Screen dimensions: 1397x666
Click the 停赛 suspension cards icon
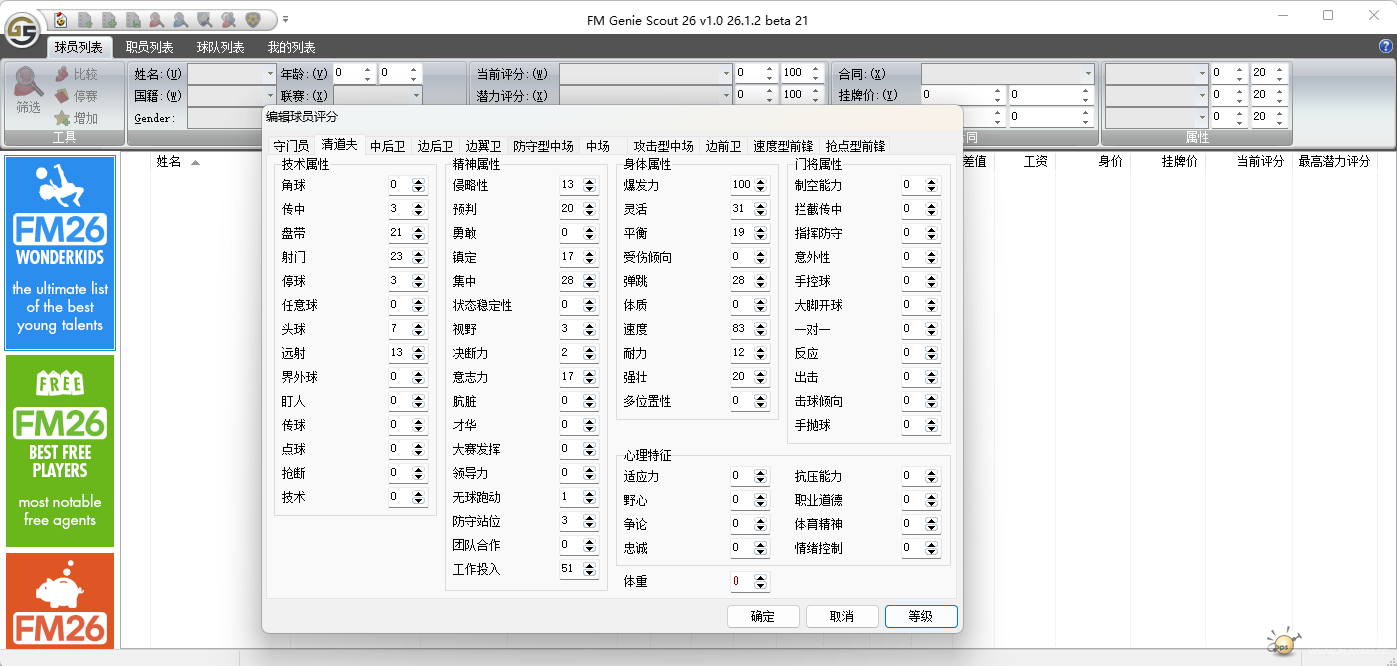tap(62, 96)
